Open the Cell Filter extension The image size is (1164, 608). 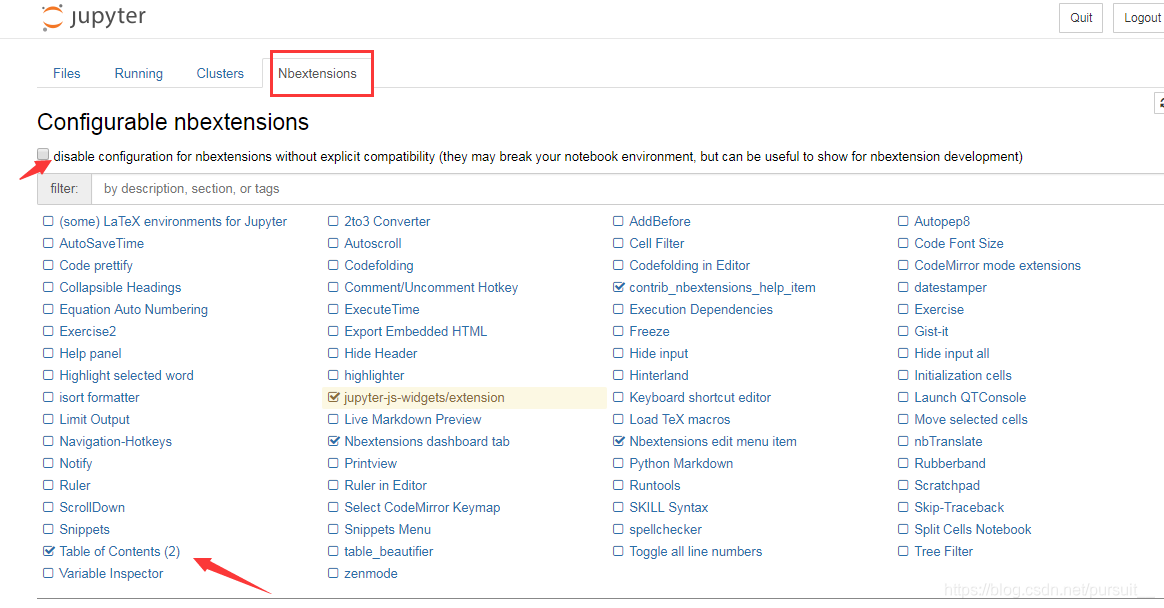click(657, 243)
